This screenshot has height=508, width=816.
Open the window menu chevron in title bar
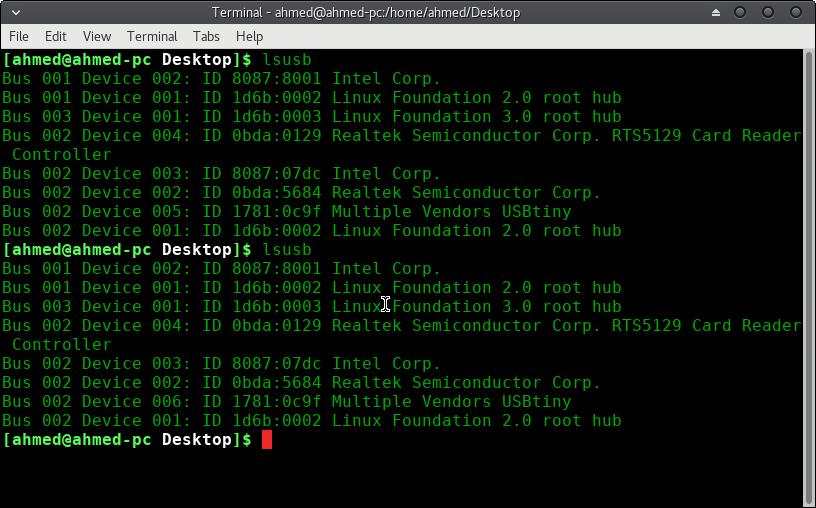click(x=16, y=12)
